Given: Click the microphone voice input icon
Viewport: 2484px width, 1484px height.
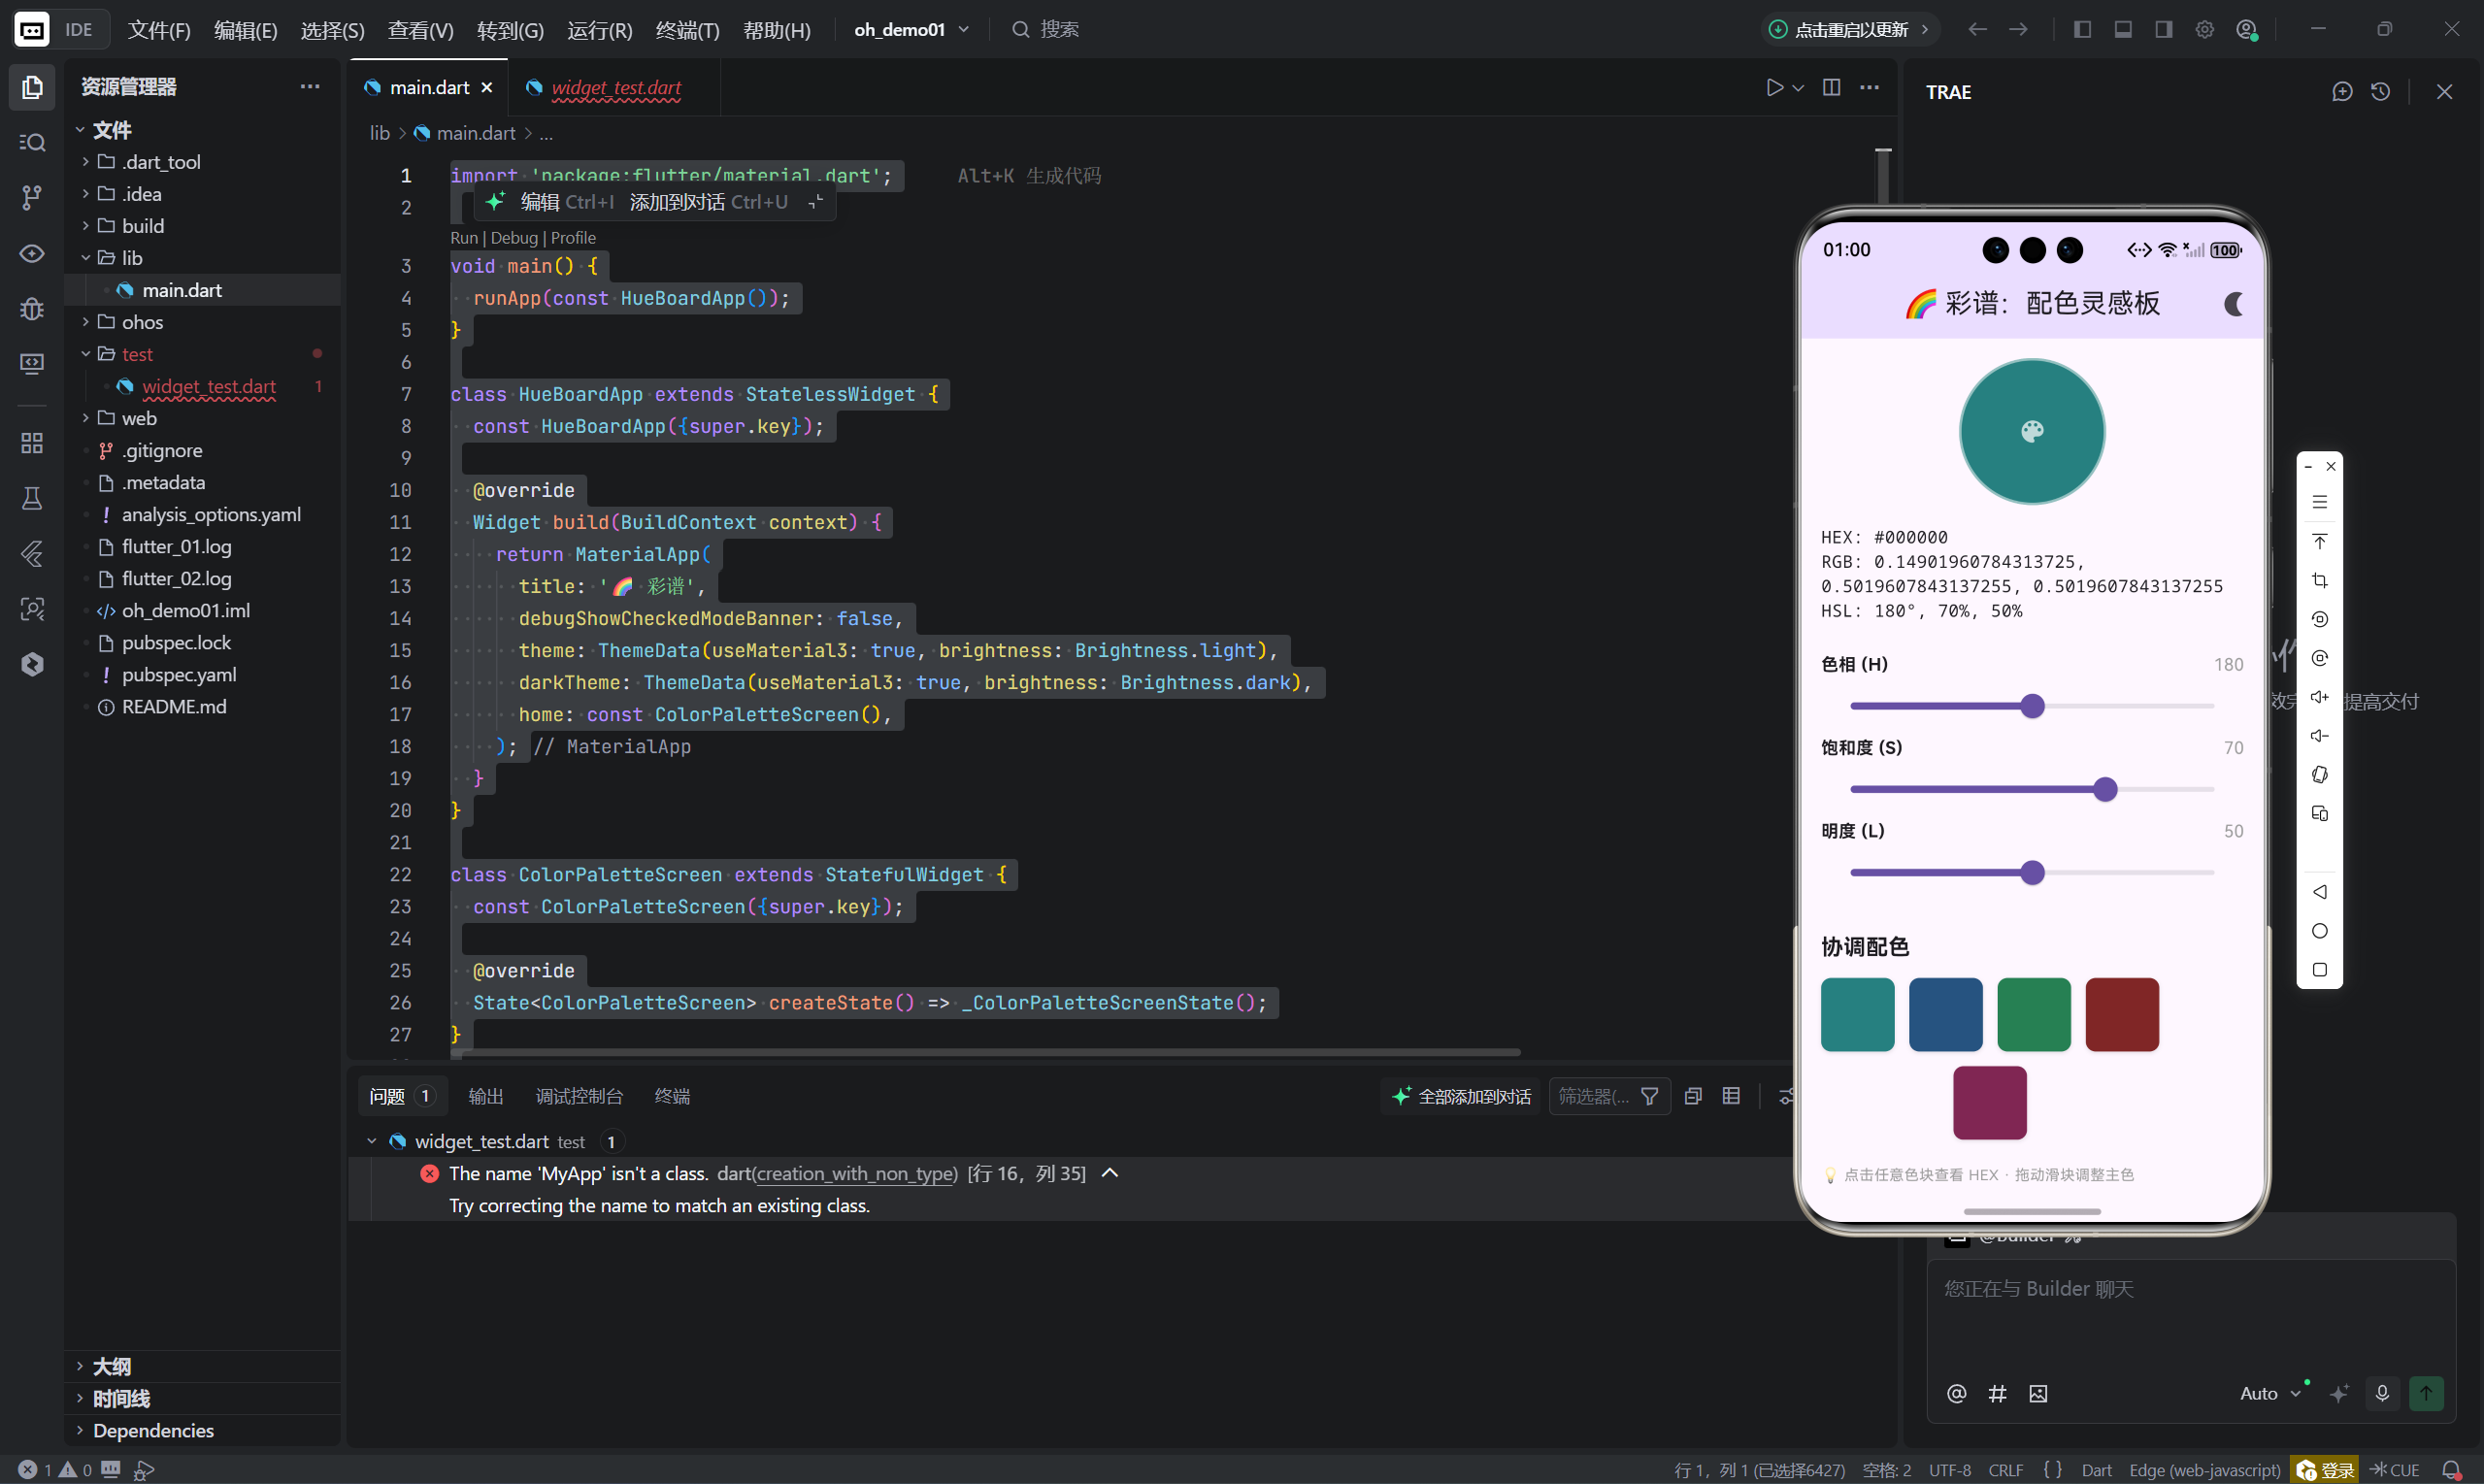Looking at the screenshot, I should click(x=2382, y=1393).
